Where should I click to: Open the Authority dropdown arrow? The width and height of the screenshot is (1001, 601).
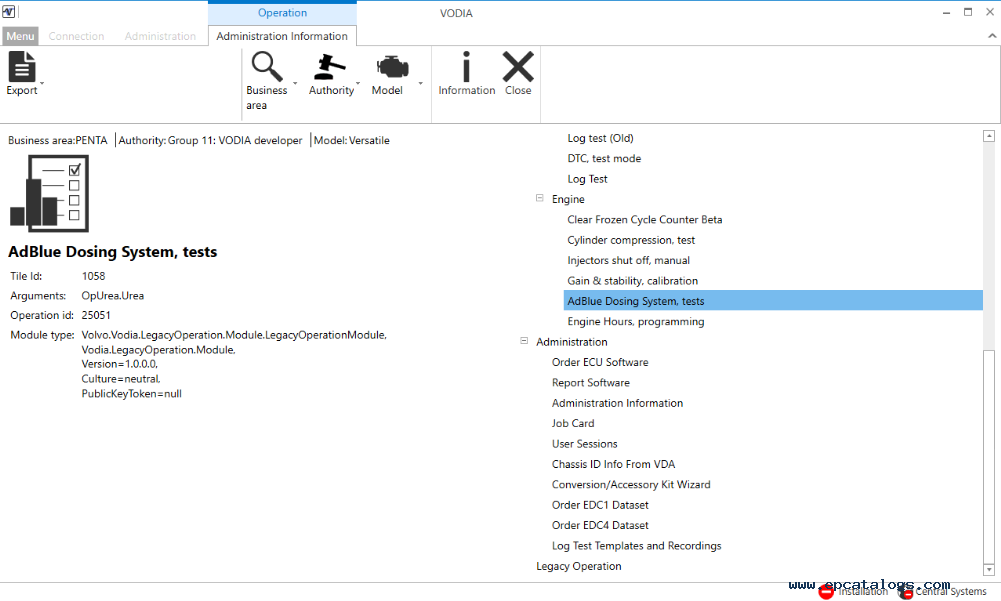pos(358,84)
